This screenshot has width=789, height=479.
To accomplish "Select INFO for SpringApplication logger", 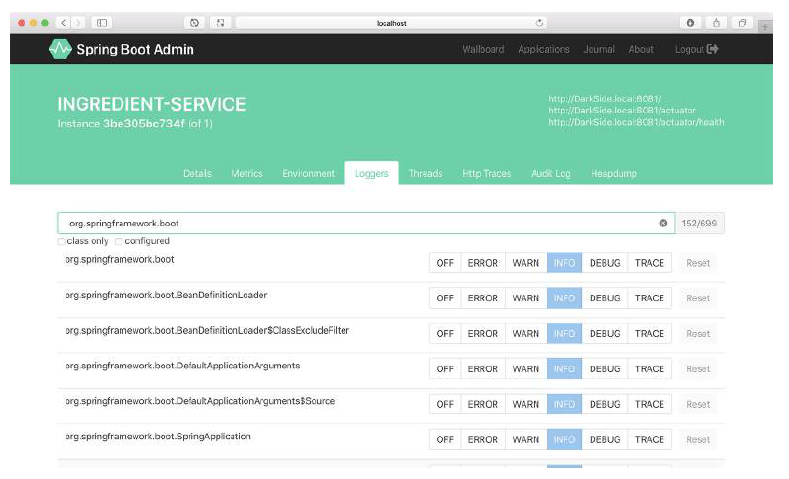I will pos(564,439).
